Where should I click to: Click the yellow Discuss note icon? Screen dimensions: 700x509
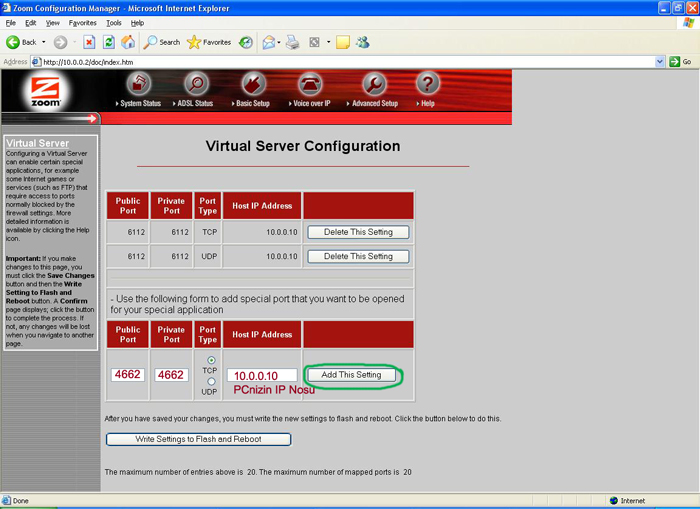point(343,42)
